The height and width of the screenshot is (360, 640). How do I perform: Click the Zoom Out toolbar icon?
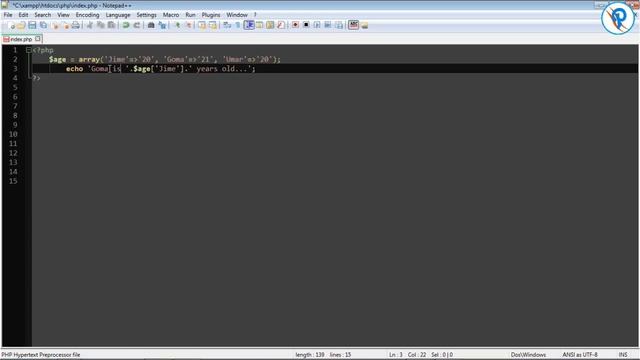189,25
